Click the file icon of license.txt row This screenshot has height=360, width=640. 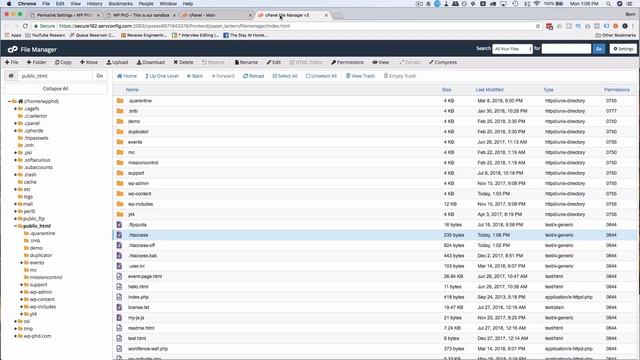tap(119, 307)
